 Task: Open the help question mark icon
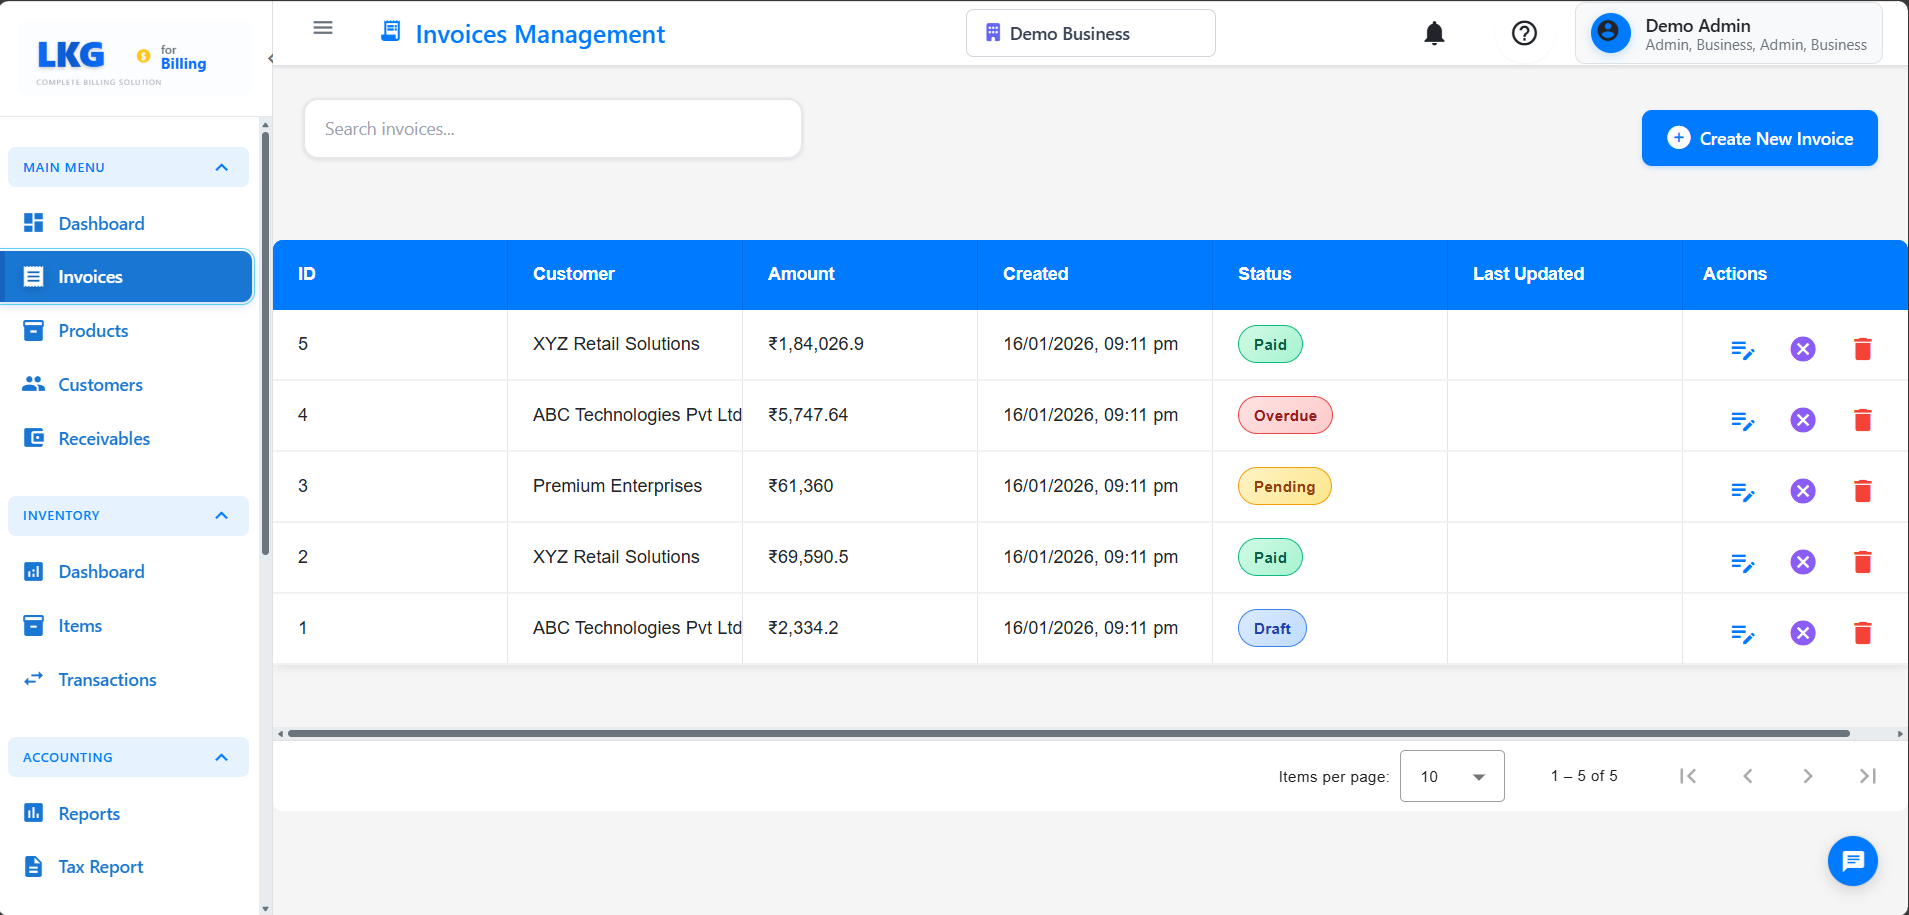click(x=1523, y=33)
